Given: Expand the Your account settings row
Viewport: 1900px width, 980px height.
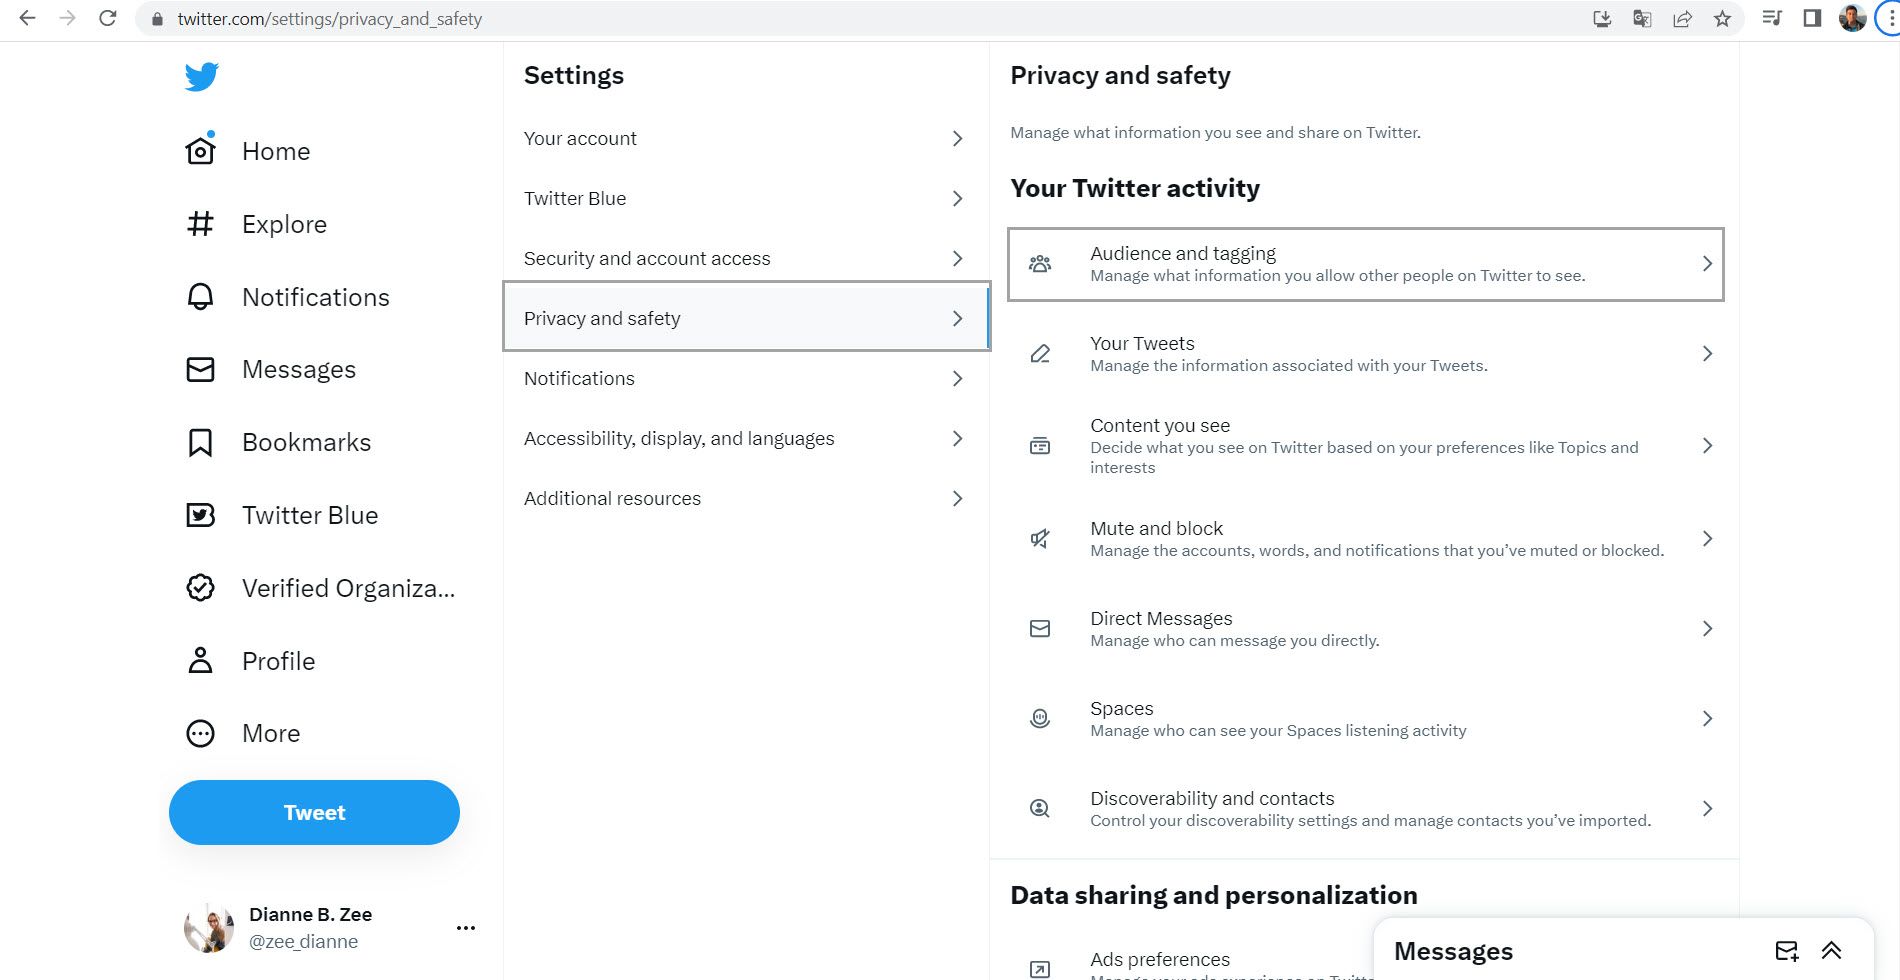Looking at the screenshot, I should [x=744, y=138].
